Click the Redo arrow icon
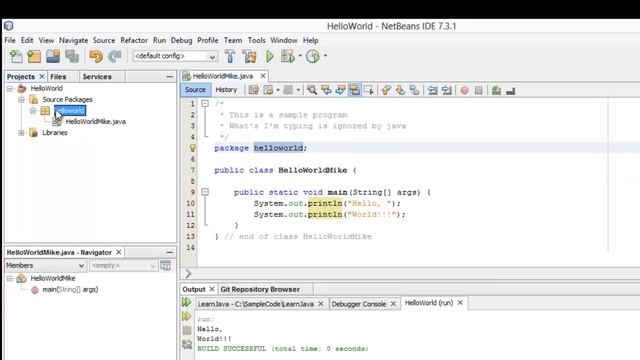This screenshot has width=640, height=360. coord(115,56)
